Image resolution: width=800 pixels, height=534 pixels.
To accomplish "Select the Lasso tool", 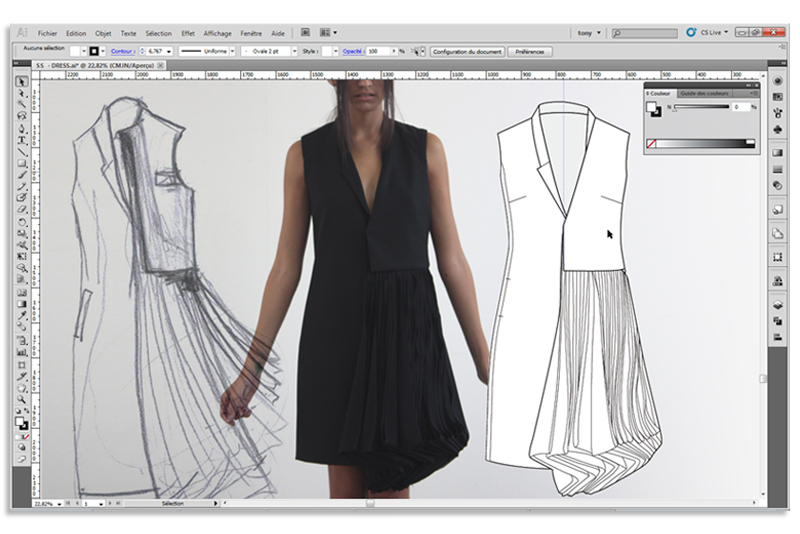I will (21, 116).
